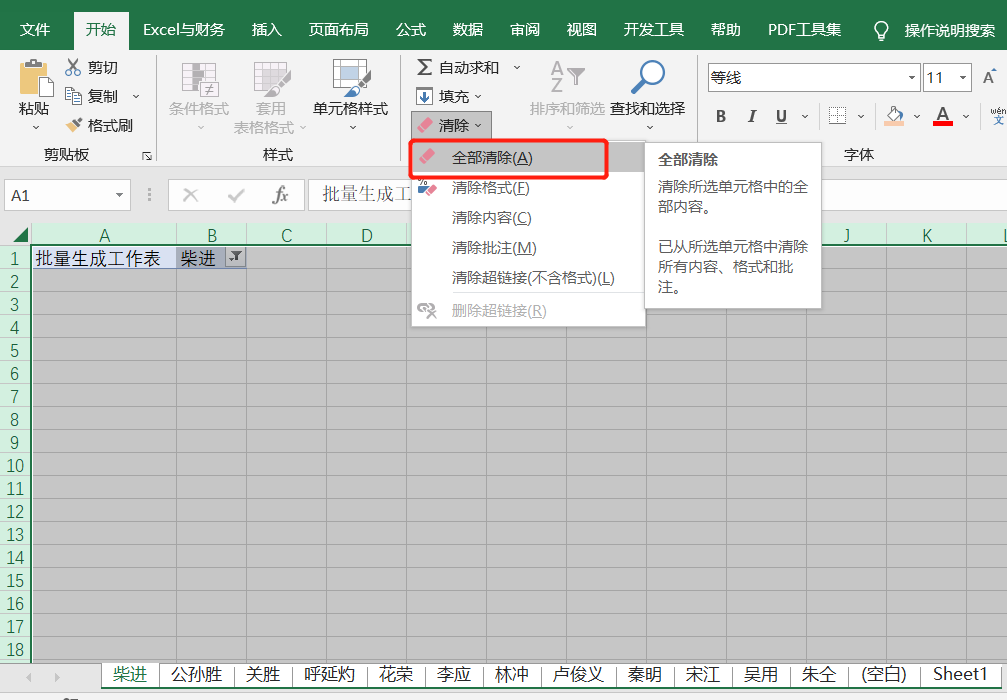Viewport: 1007px width, 700px height.
Task: Open the font name dropdown
Action: point(911,78)
